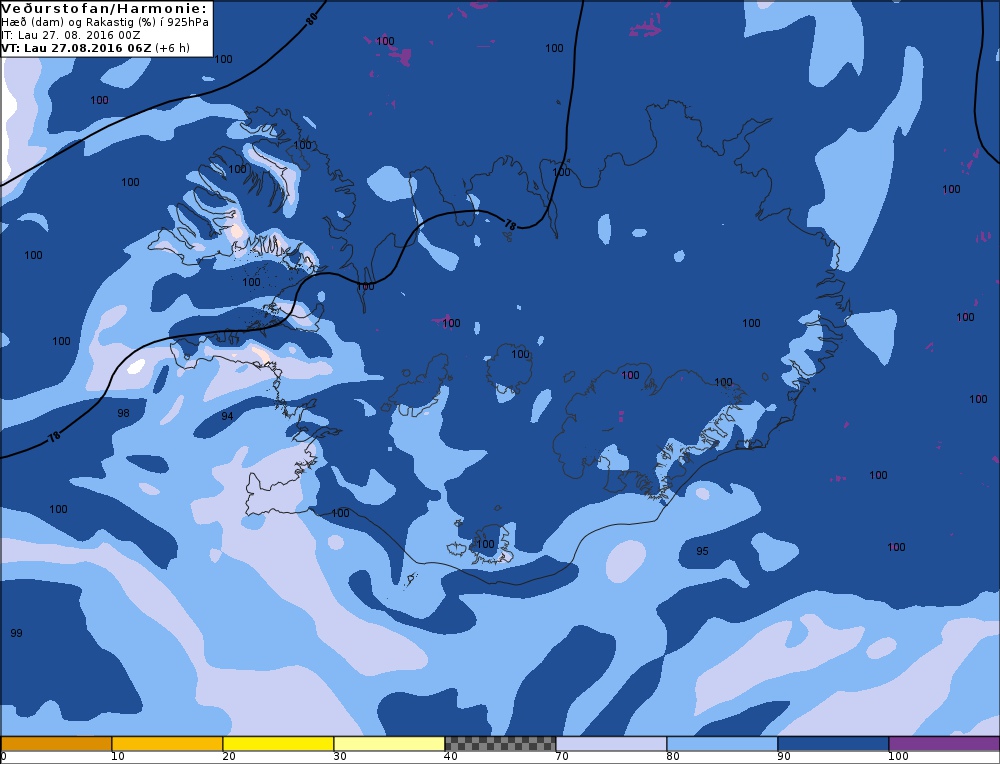Click the '(+6 h)' forecast offset text
The width and height of the screenshot is (1000, 764).
(x=172, y=48)
